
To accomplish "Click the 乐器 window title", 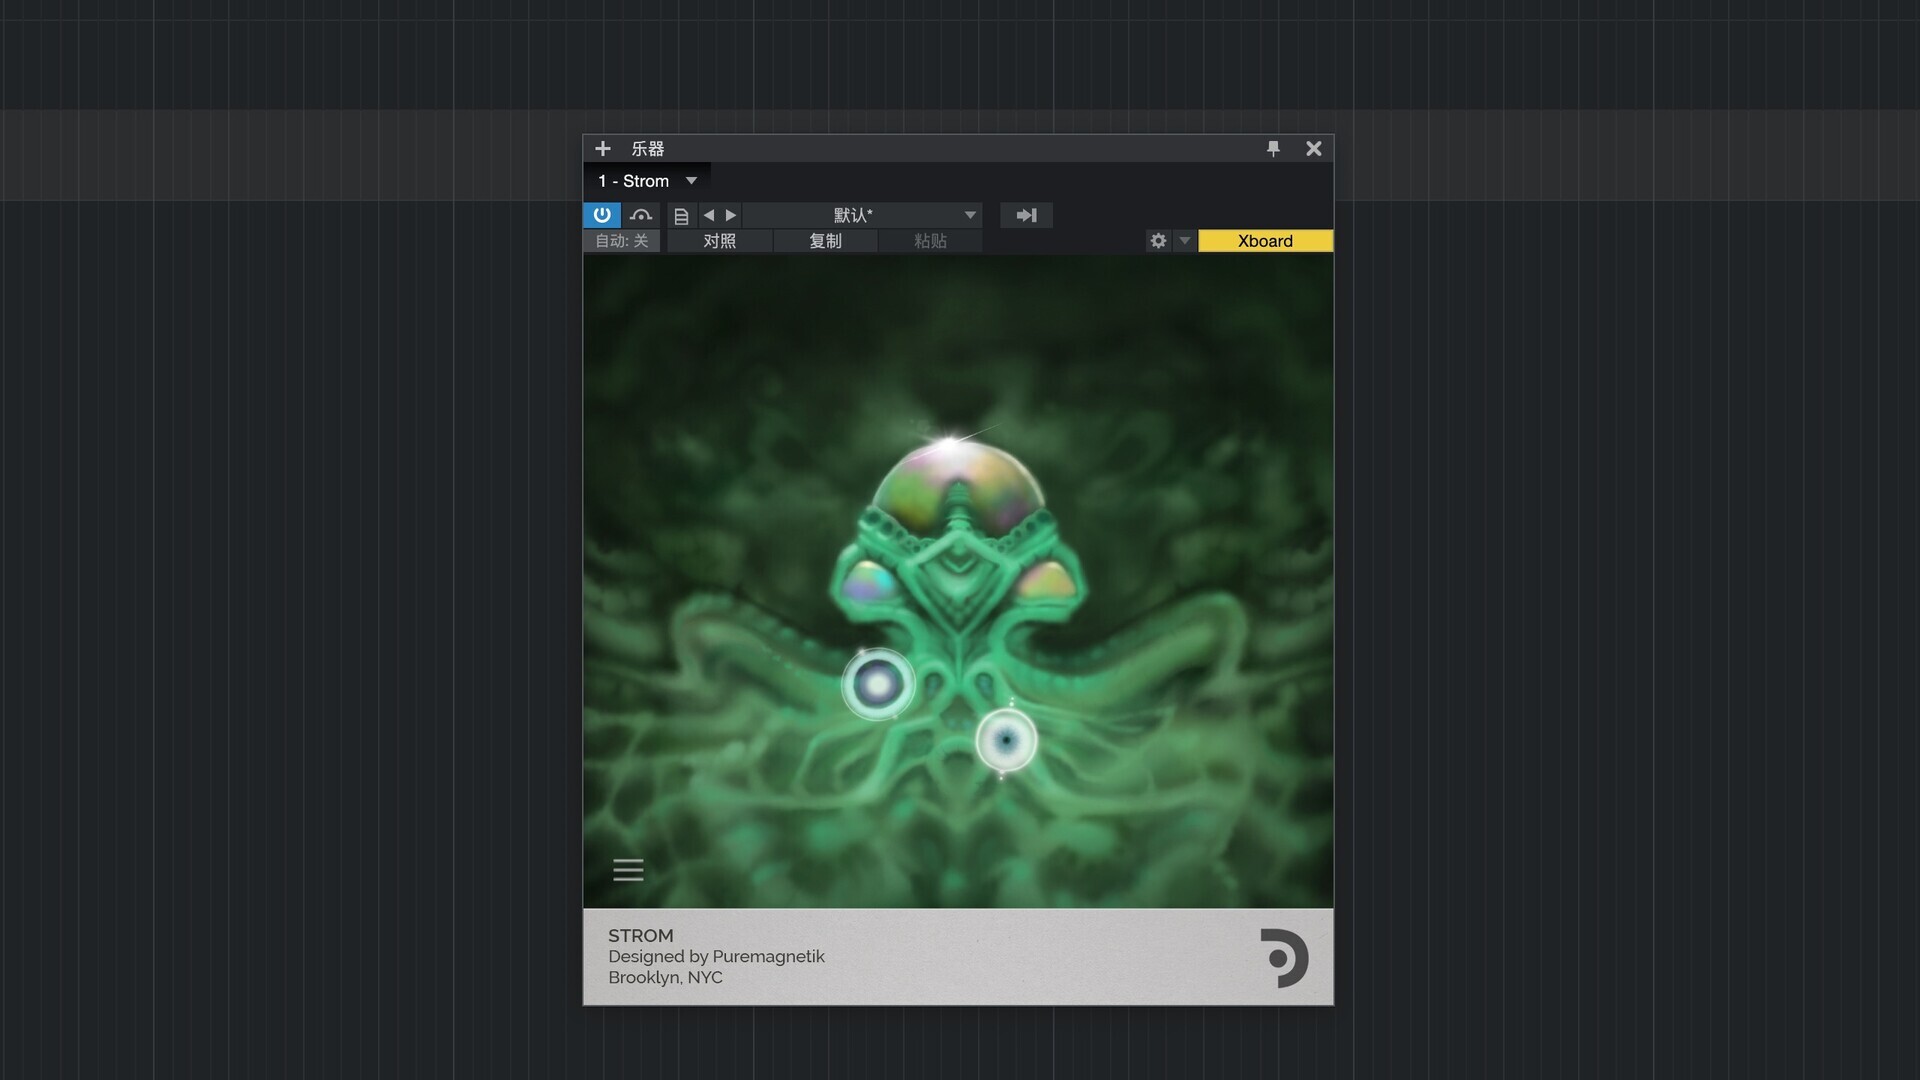I will tap(647, 149).
